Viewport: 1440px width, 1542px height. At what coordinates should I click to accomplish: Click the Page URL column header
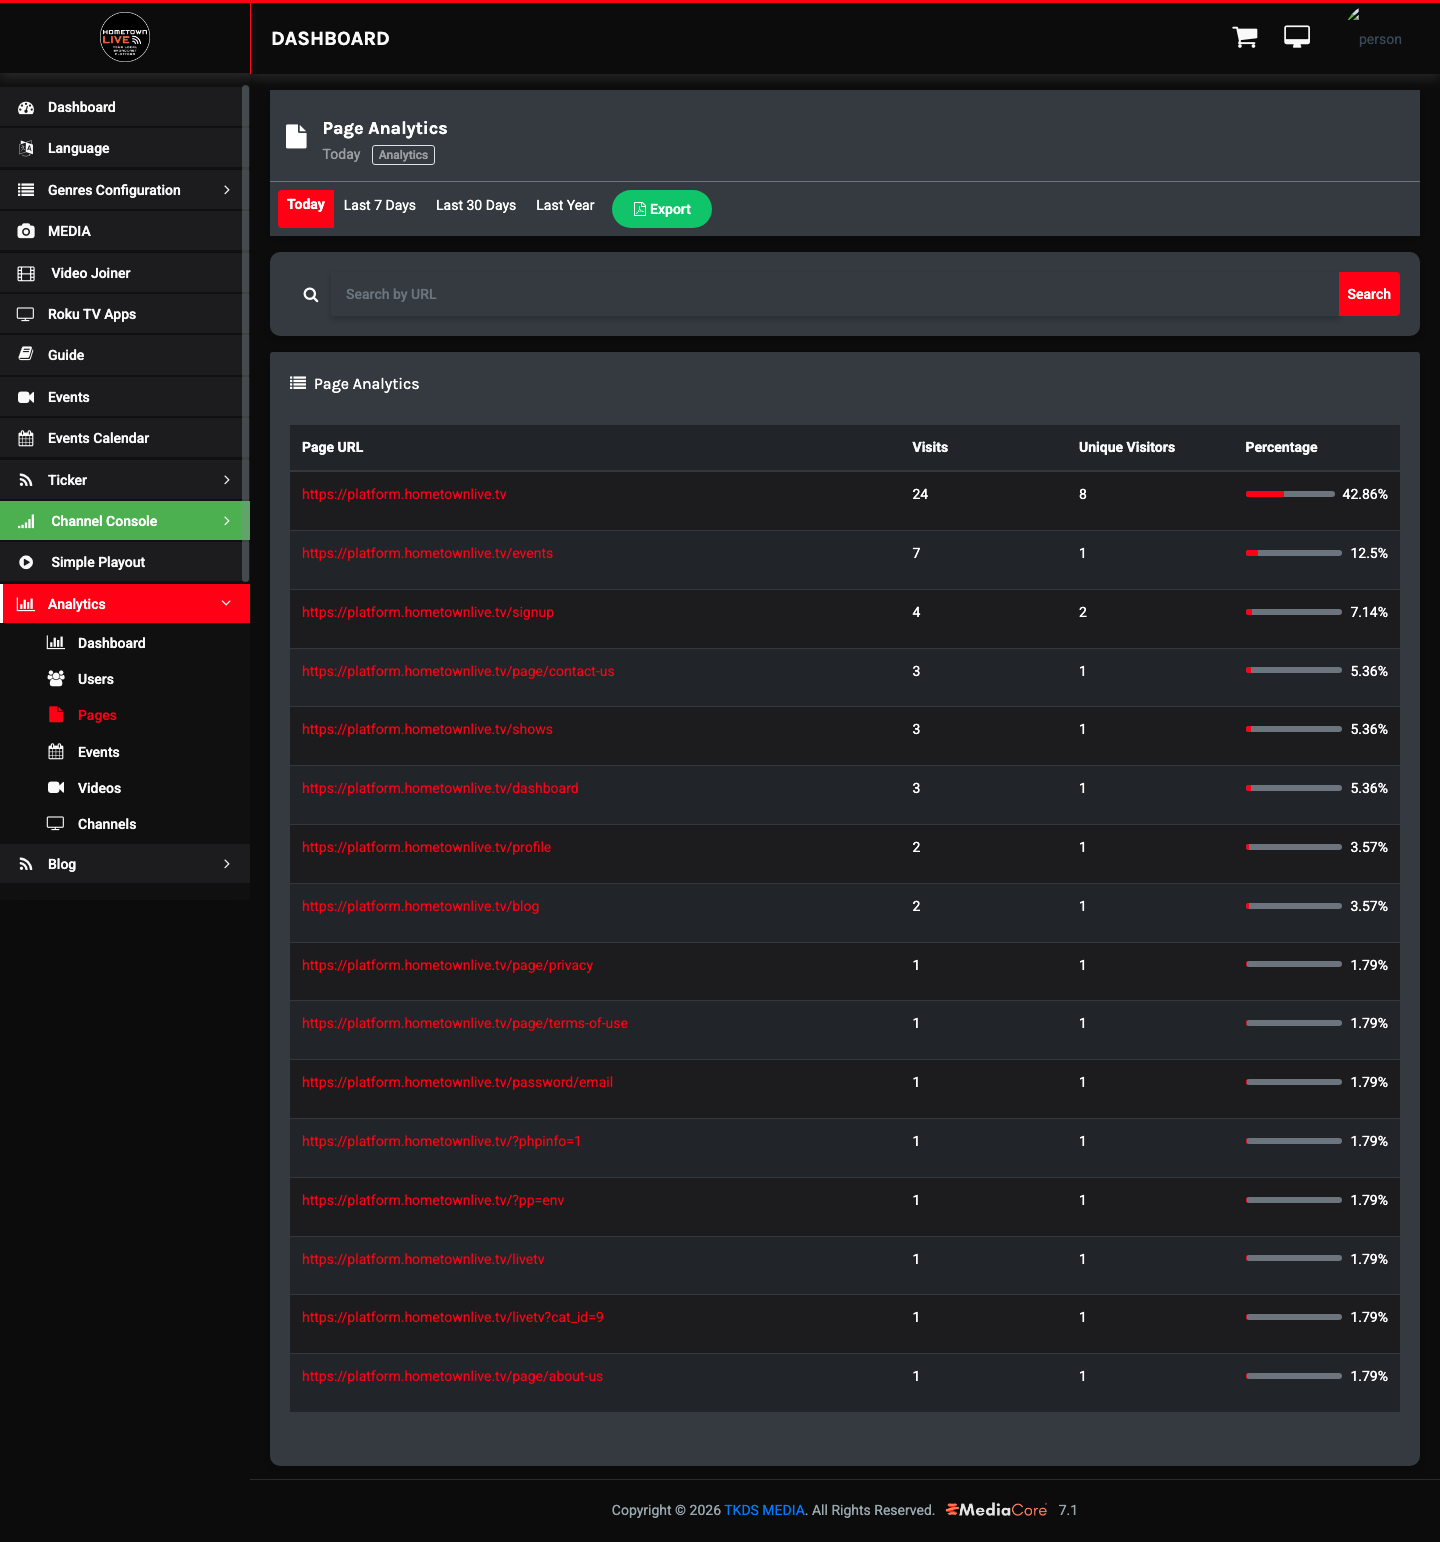click(x=333, y=447)
